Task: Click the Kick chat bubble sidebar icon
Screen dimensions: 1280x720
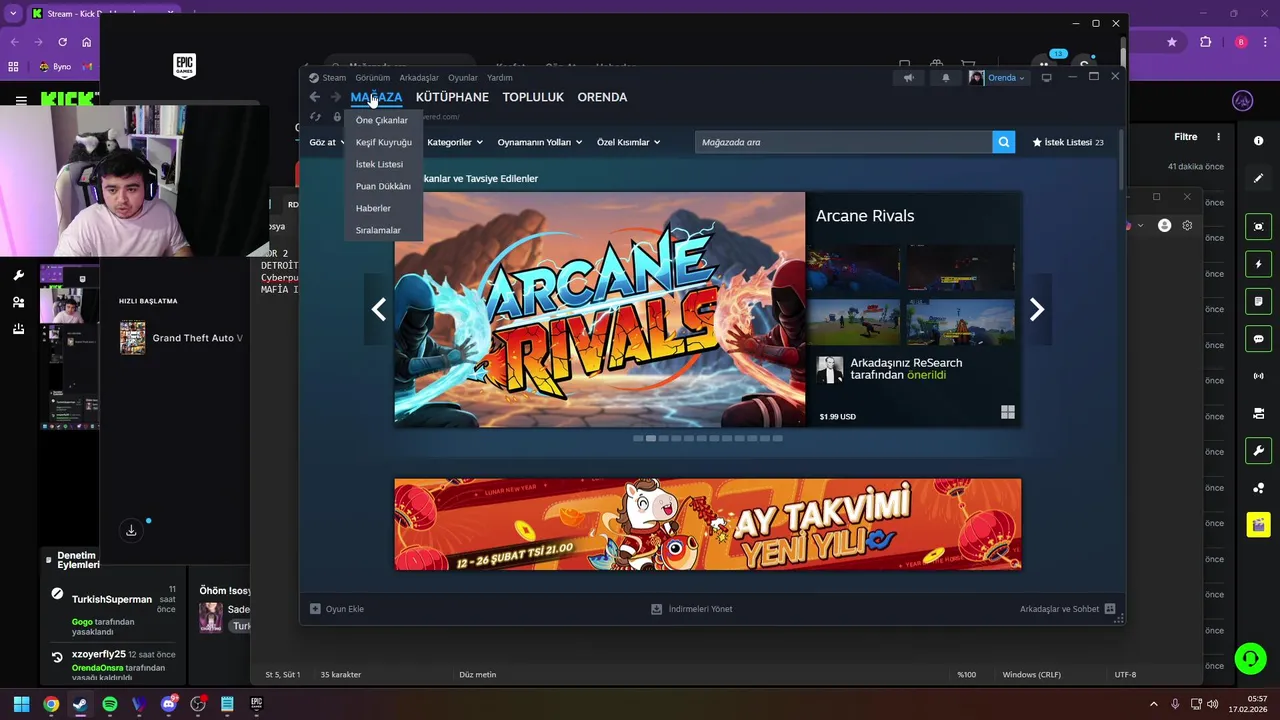Action: pos(1259,339)
